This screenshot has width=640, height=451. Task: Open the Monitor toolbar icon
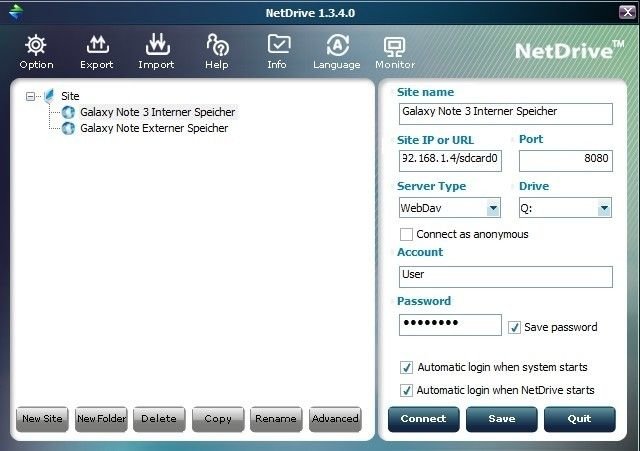(395, 47)
